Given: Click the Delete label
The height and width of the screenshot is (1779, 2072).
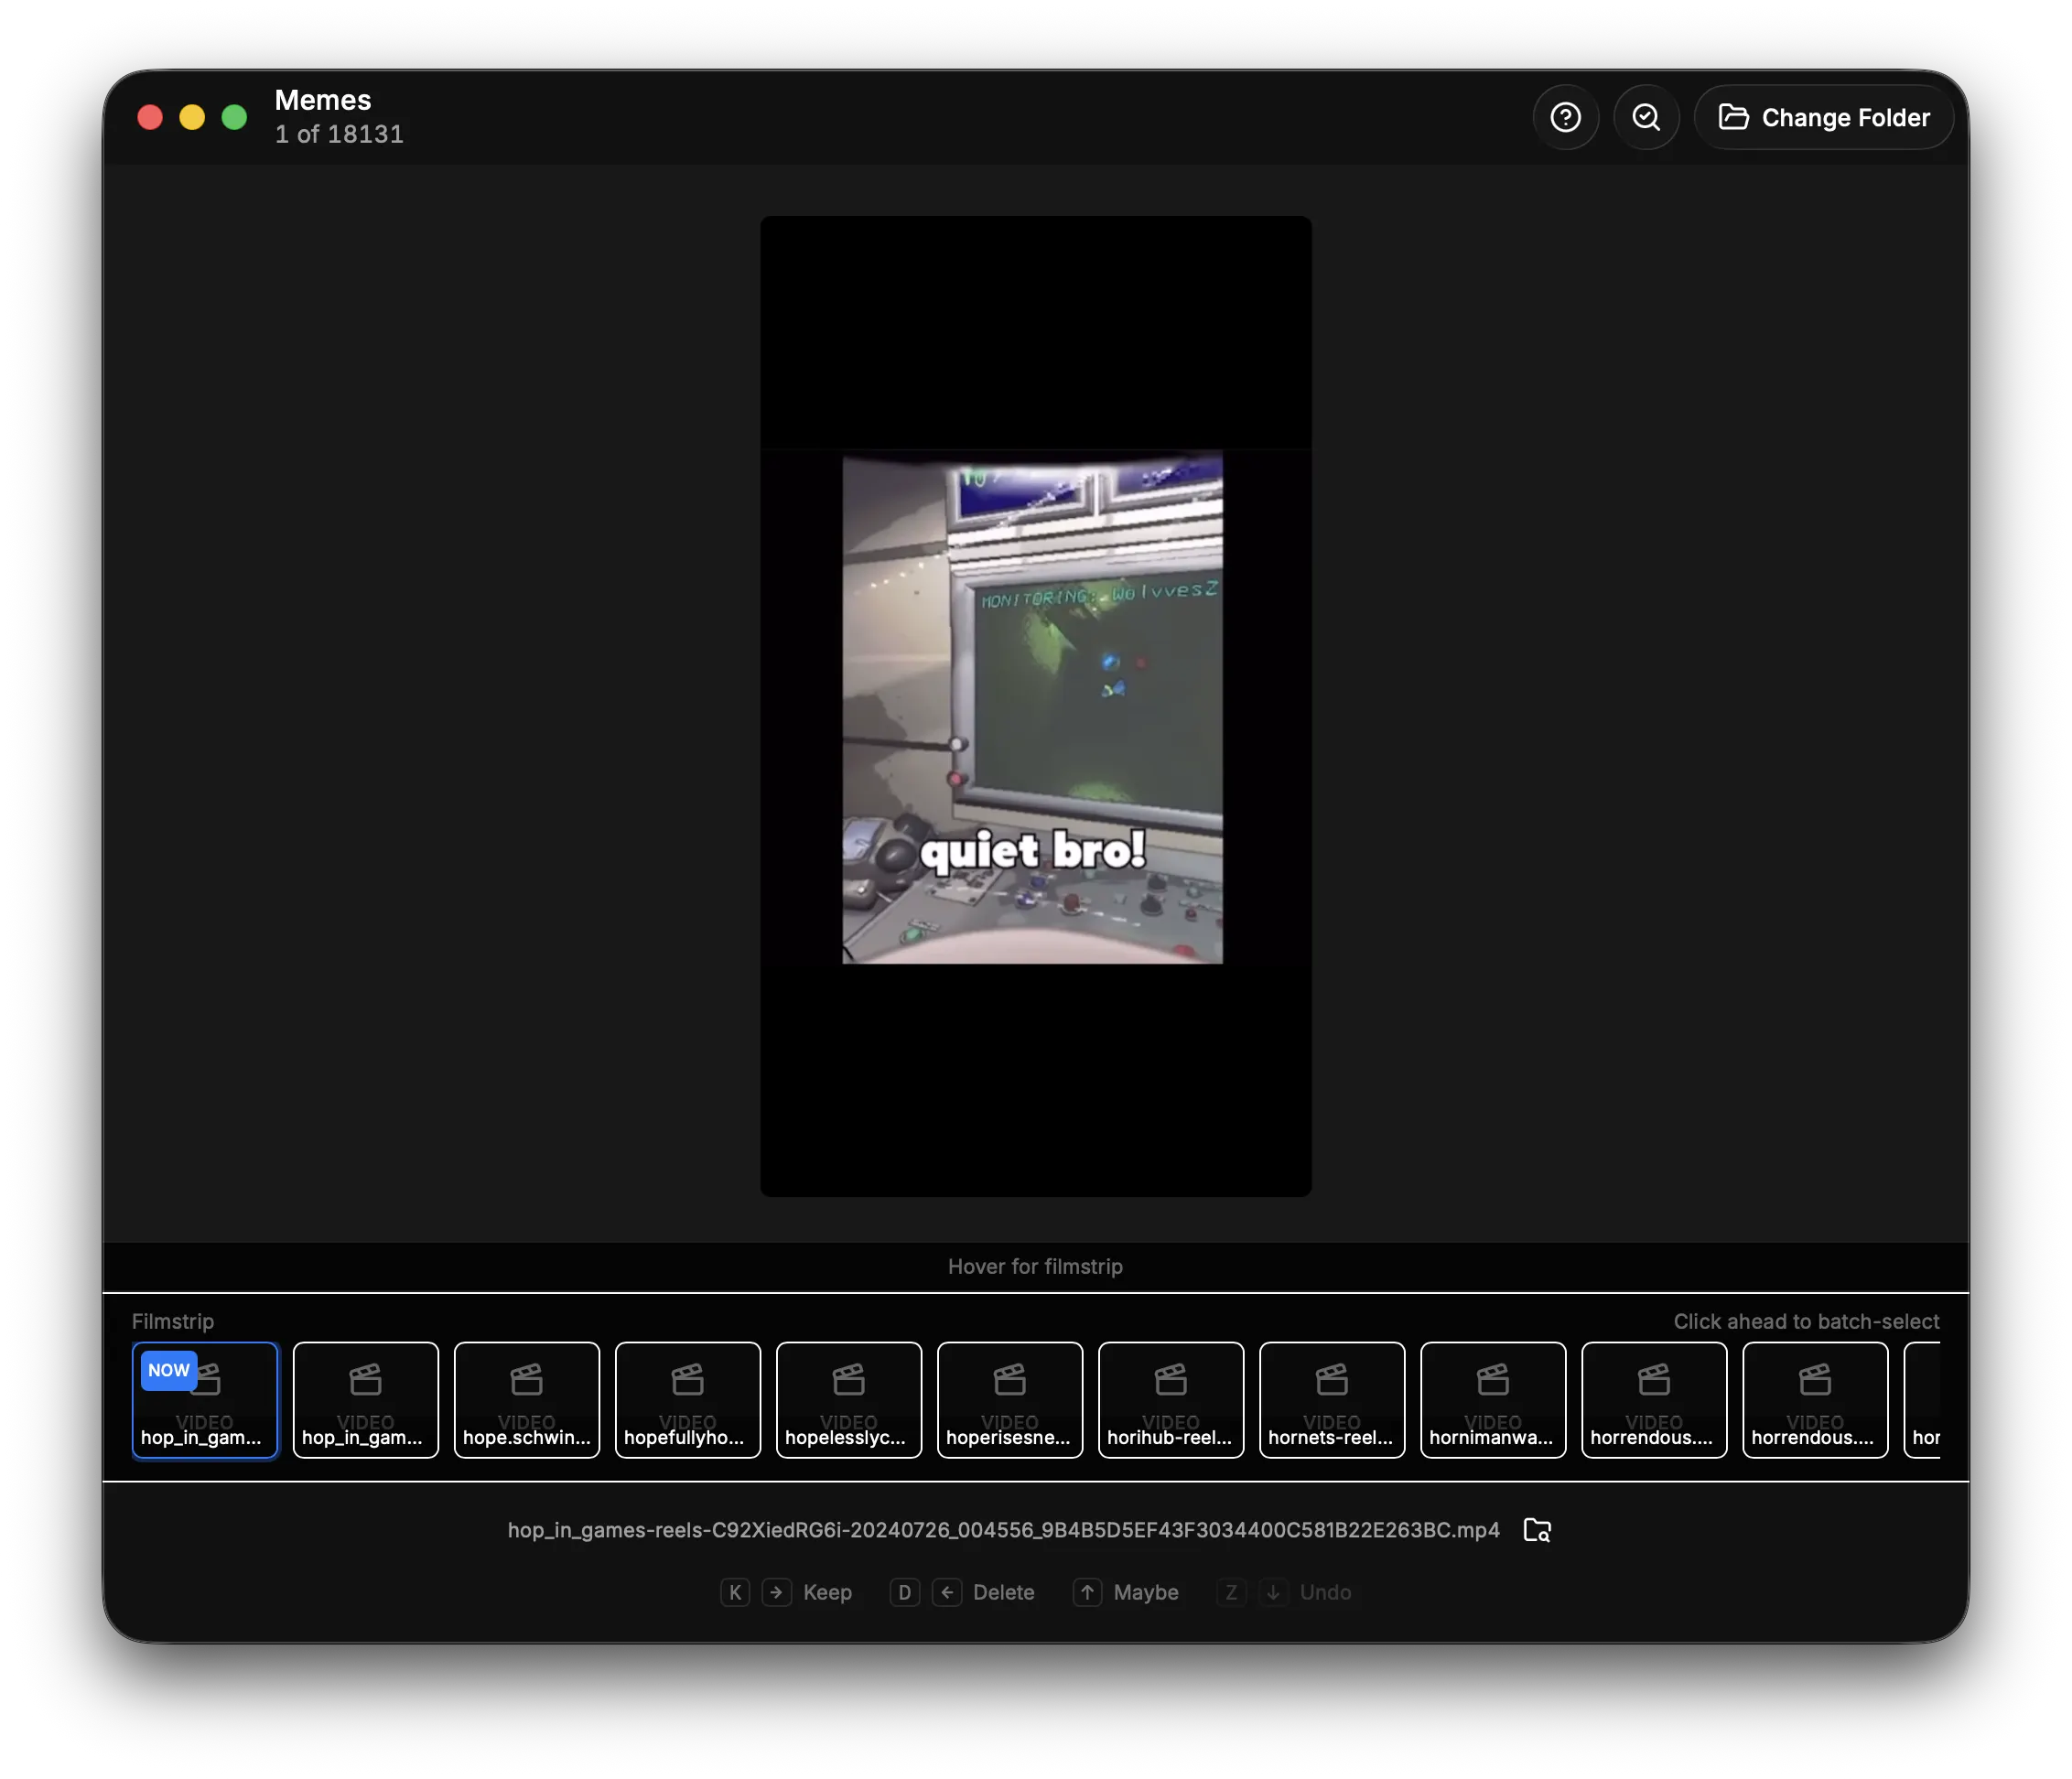Looking at the screenshot, I should pyautogui.click(x=1003, y=1593).
